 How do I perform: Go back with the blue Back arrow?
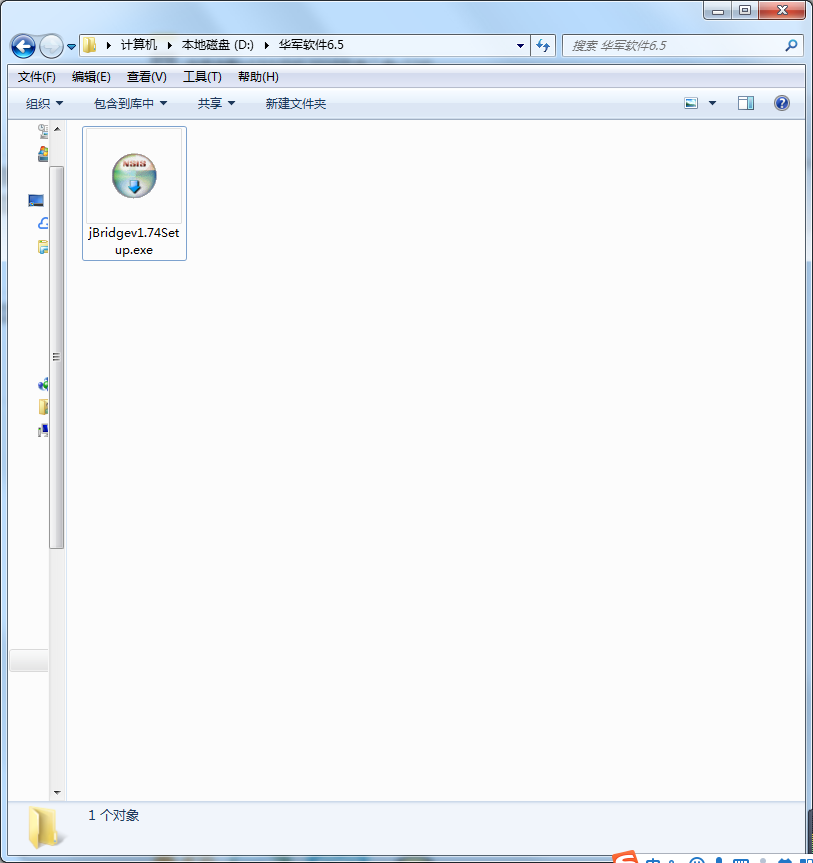tap(24, 46)
